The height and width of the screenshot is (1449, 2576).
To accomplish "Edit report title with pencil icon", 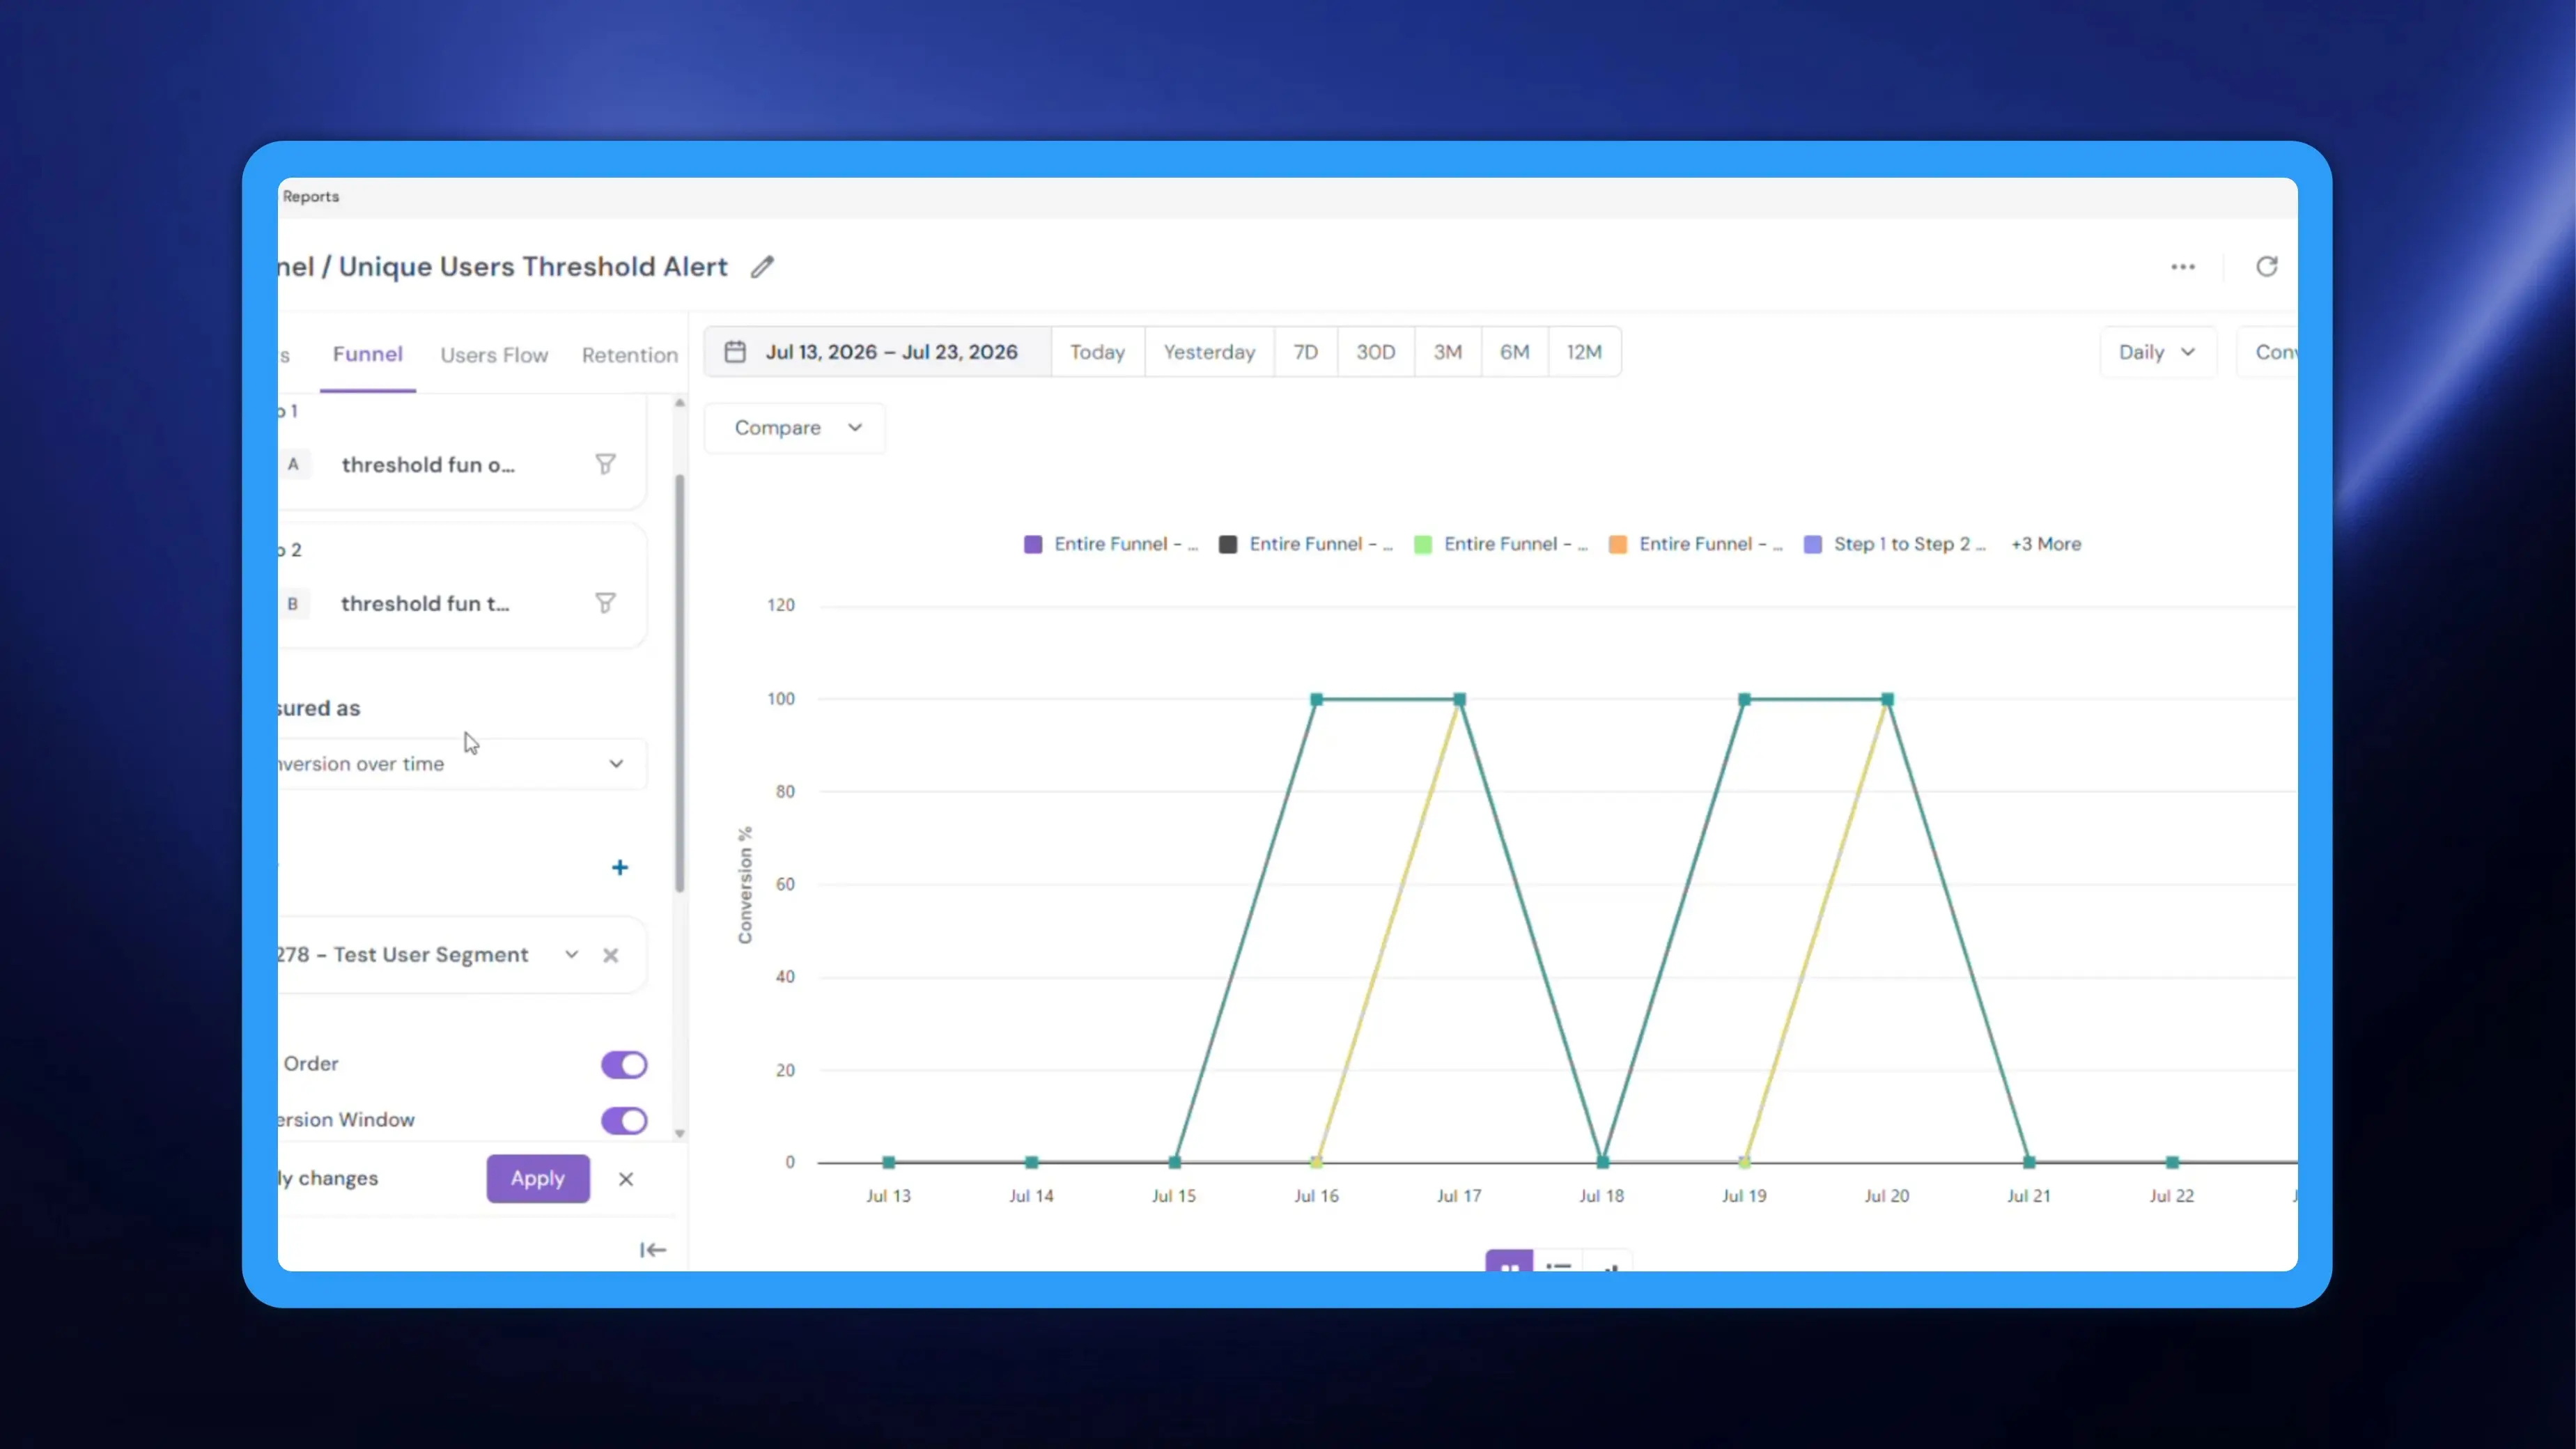I will 763,267.
